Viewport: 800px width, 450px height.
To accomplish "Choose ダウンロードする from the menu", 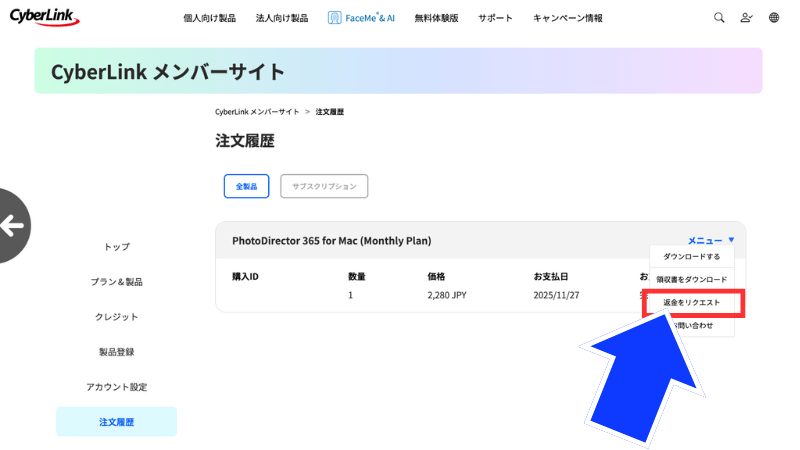I will 692,256.
